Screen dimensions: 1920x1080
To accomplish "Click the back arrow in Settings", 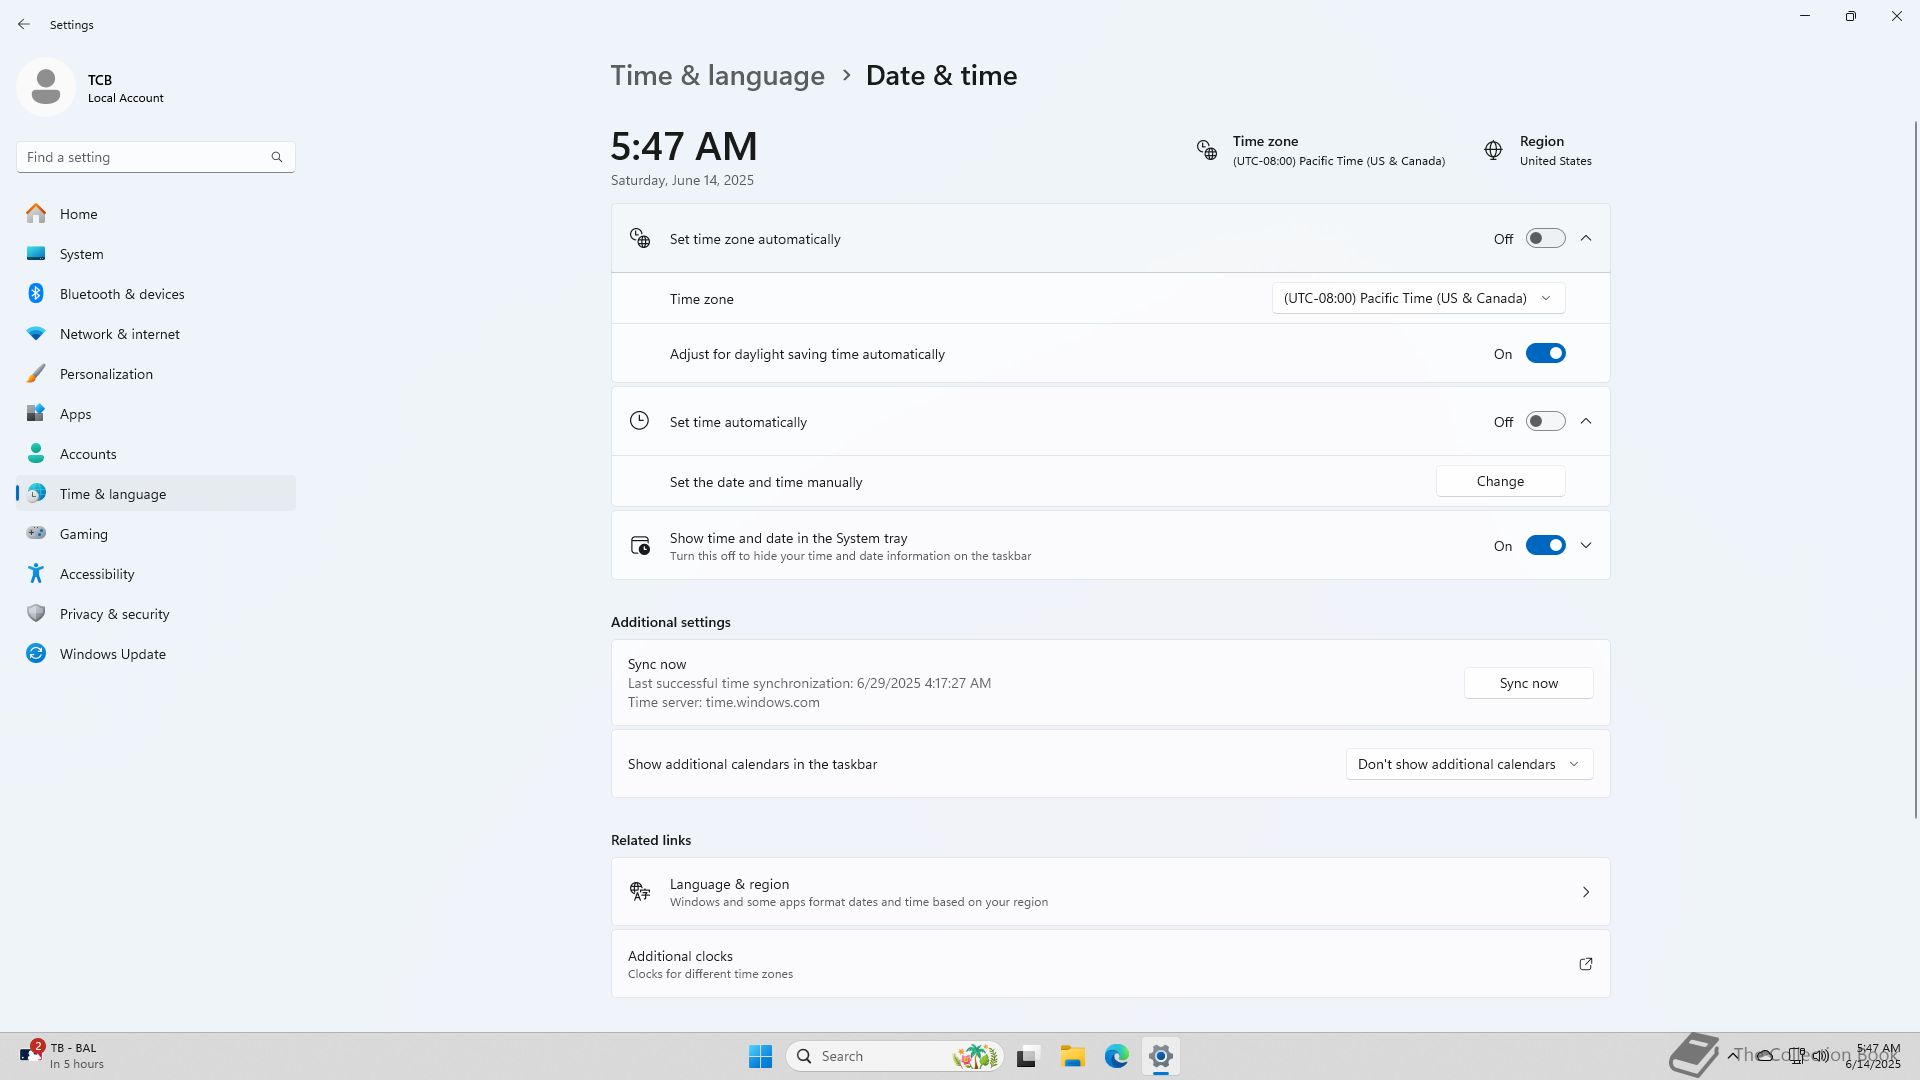I will click(x=24, y=24).
